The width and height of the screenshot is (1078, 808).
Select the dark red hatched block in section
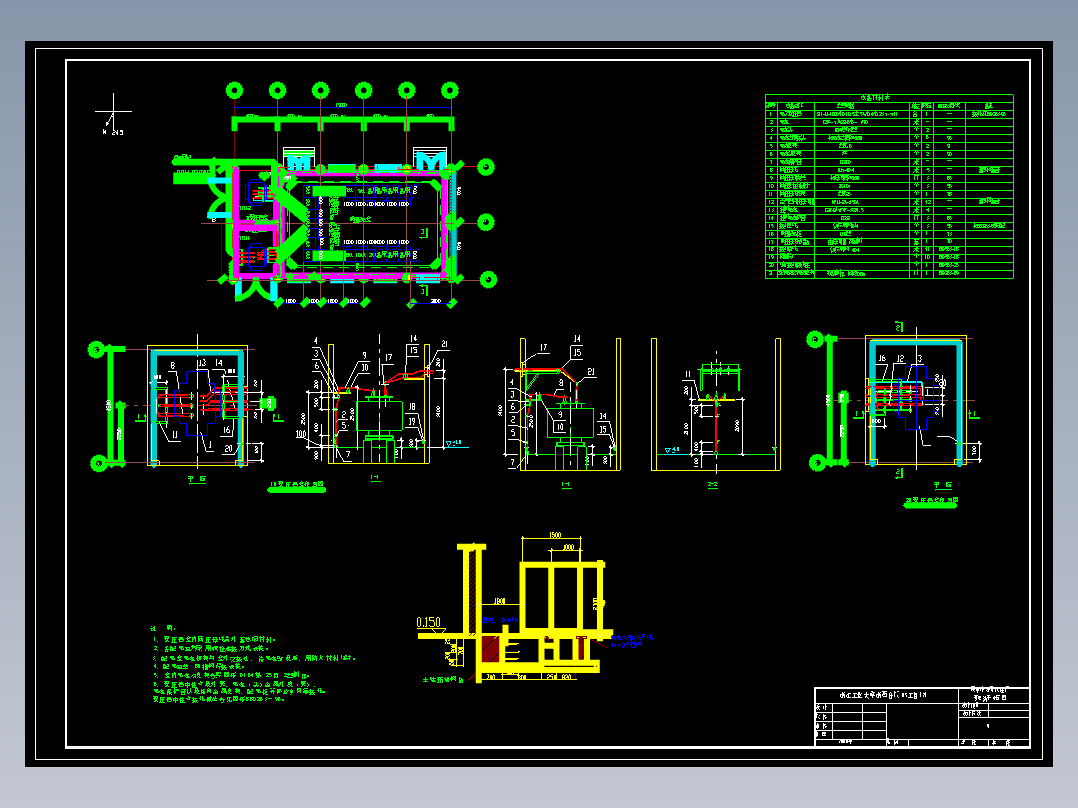pos(490,649)
